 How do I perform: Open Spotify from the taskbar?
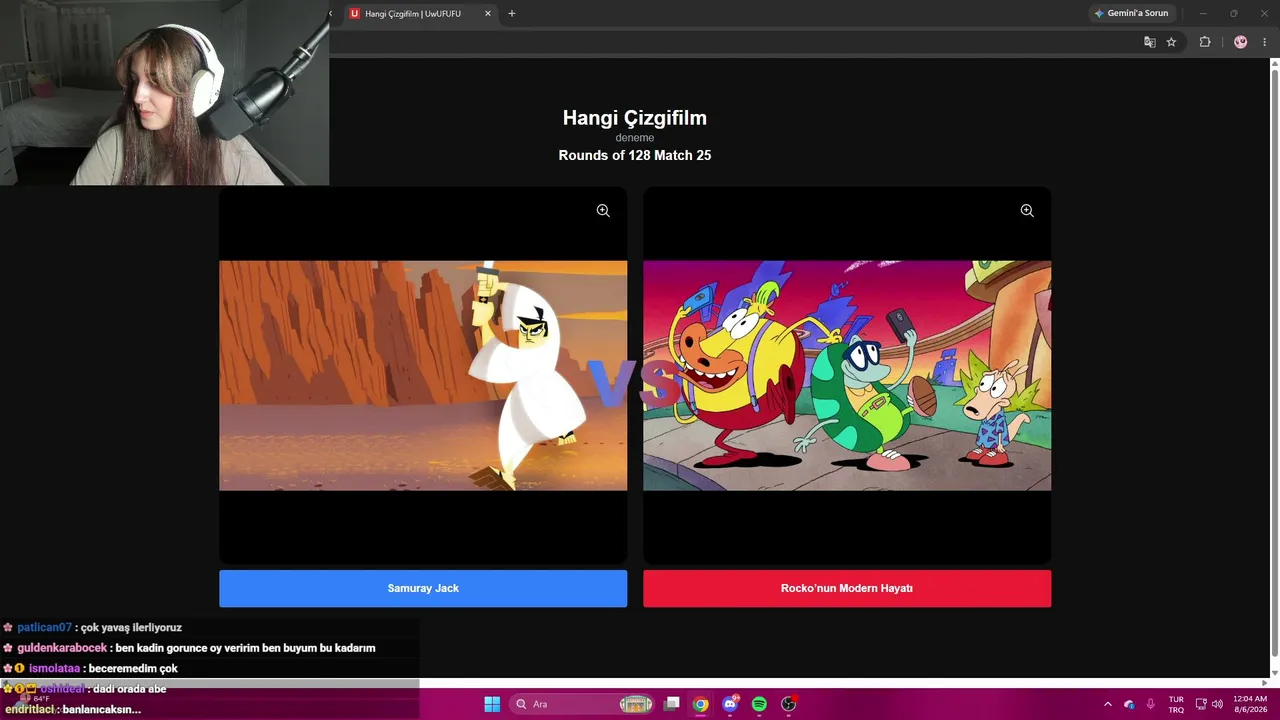(759, 704)
